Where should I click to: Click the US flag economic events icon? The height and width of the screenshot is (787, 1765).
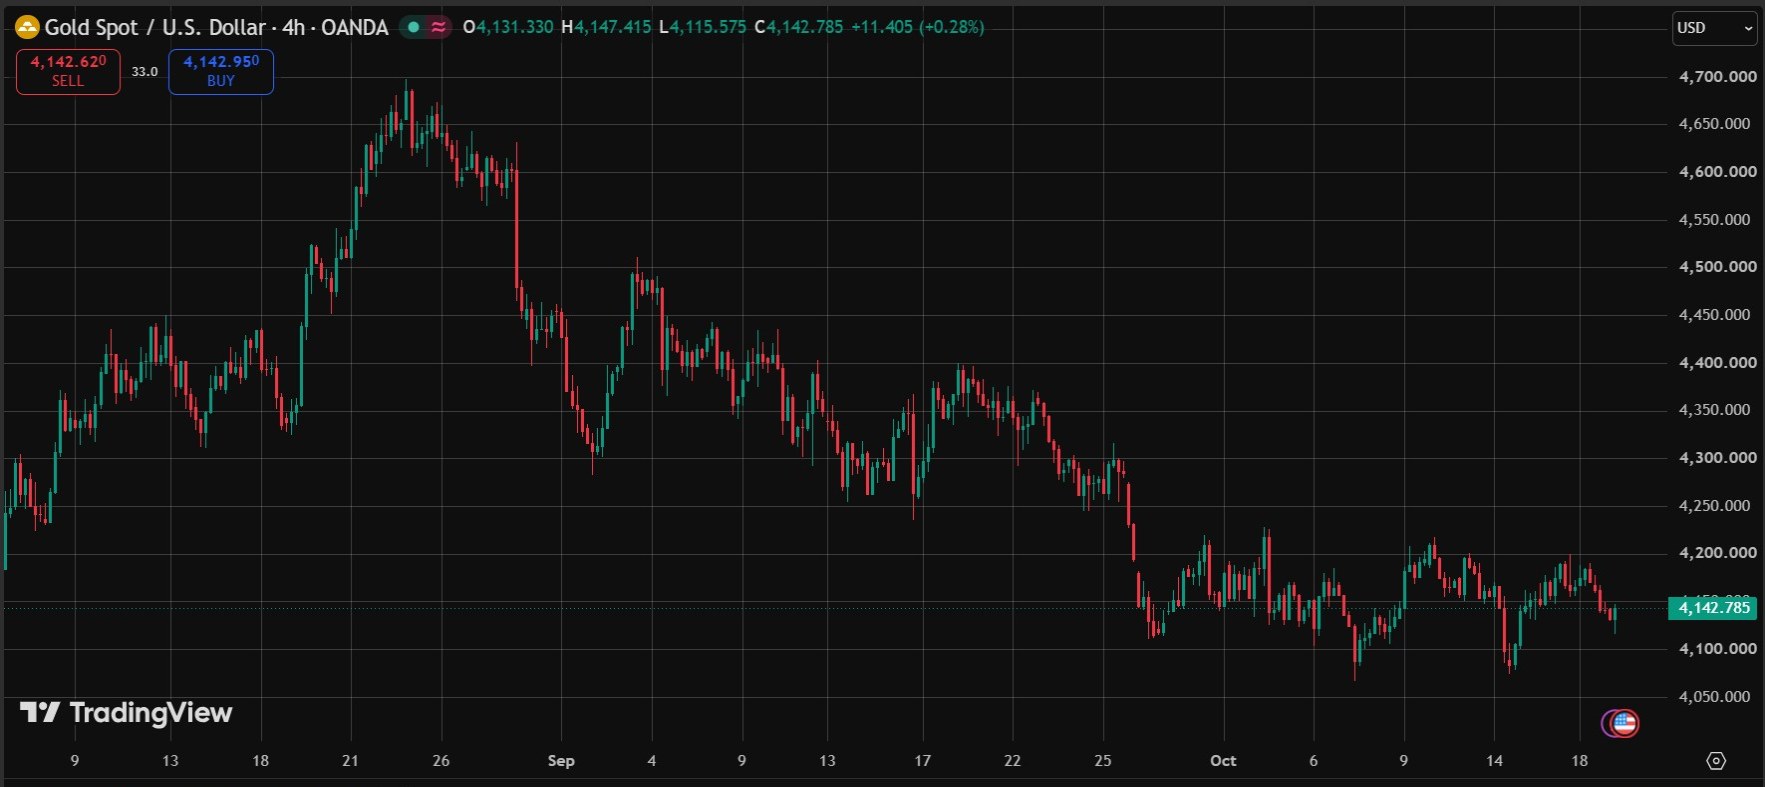point(1624,723)
